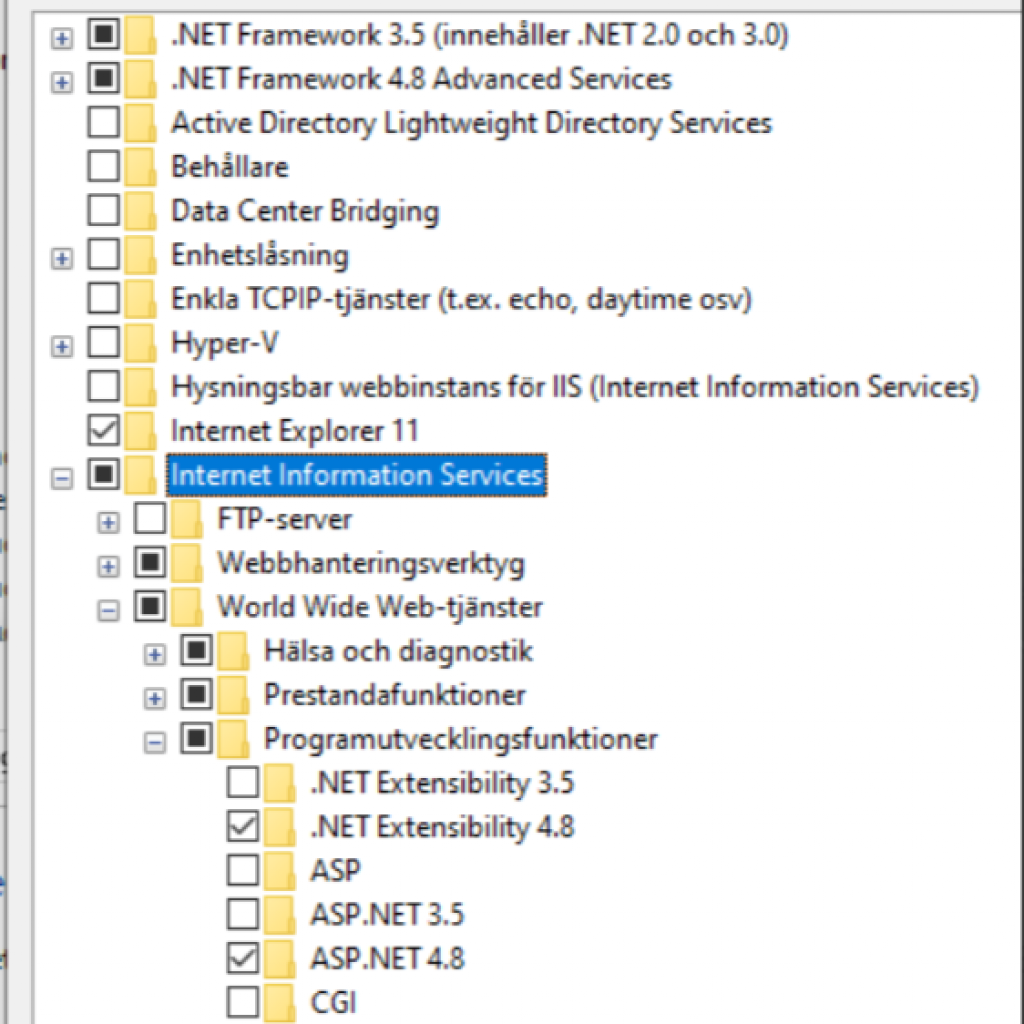
Task: Toggle .NET Framework 3.5 checkbox
Action: (x=103, y=34)
